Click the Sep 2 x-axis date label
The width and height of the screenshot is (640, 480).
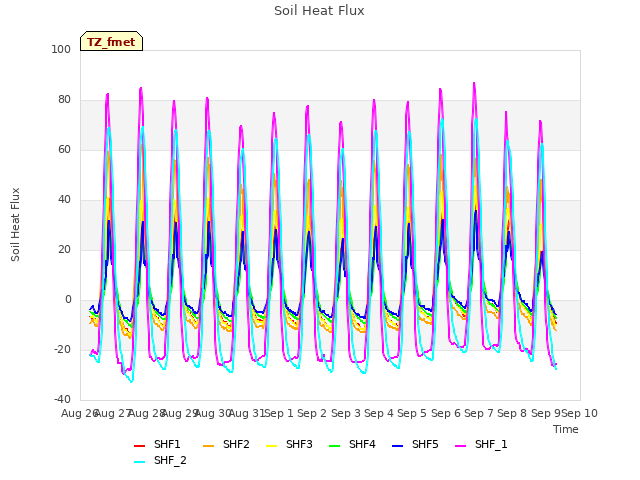[x=312, y=413]
